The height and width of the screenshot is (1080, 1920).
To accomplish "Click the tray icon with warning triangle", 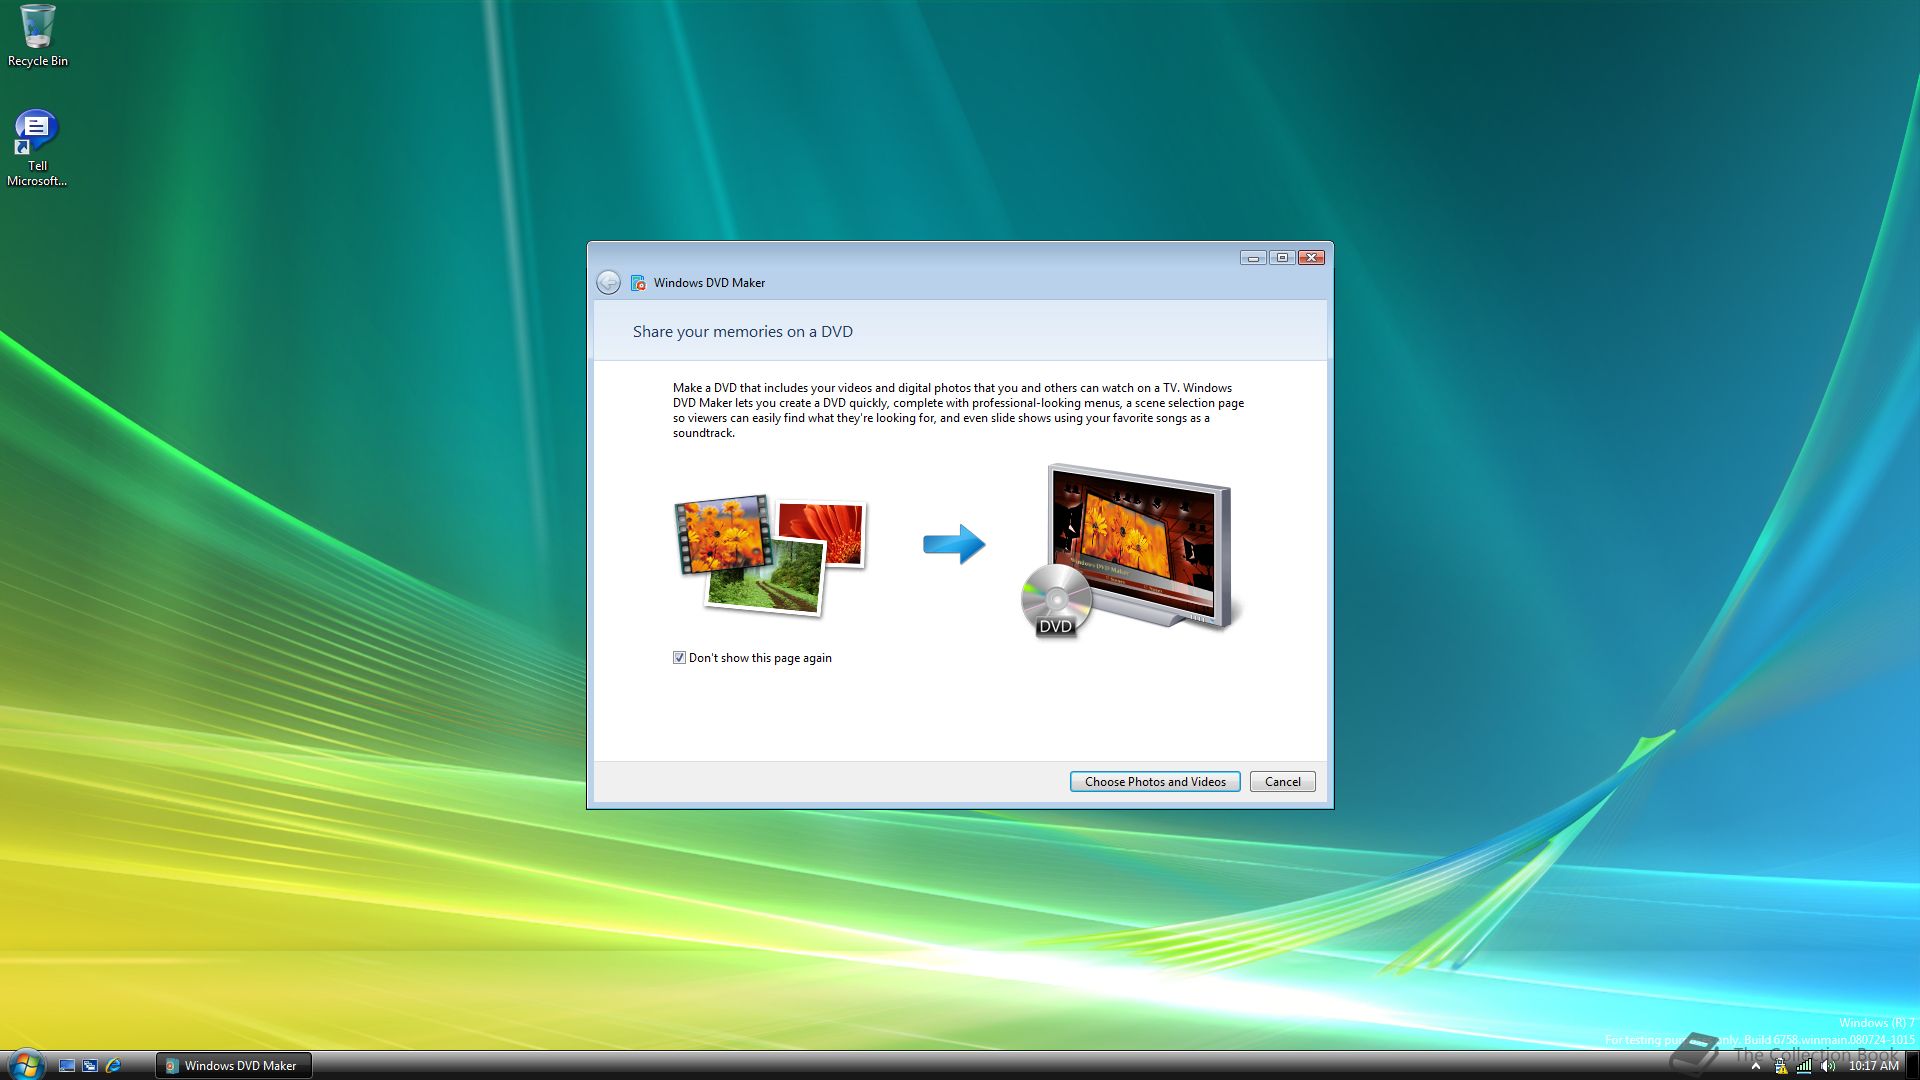I will tap(1780, 1067).
